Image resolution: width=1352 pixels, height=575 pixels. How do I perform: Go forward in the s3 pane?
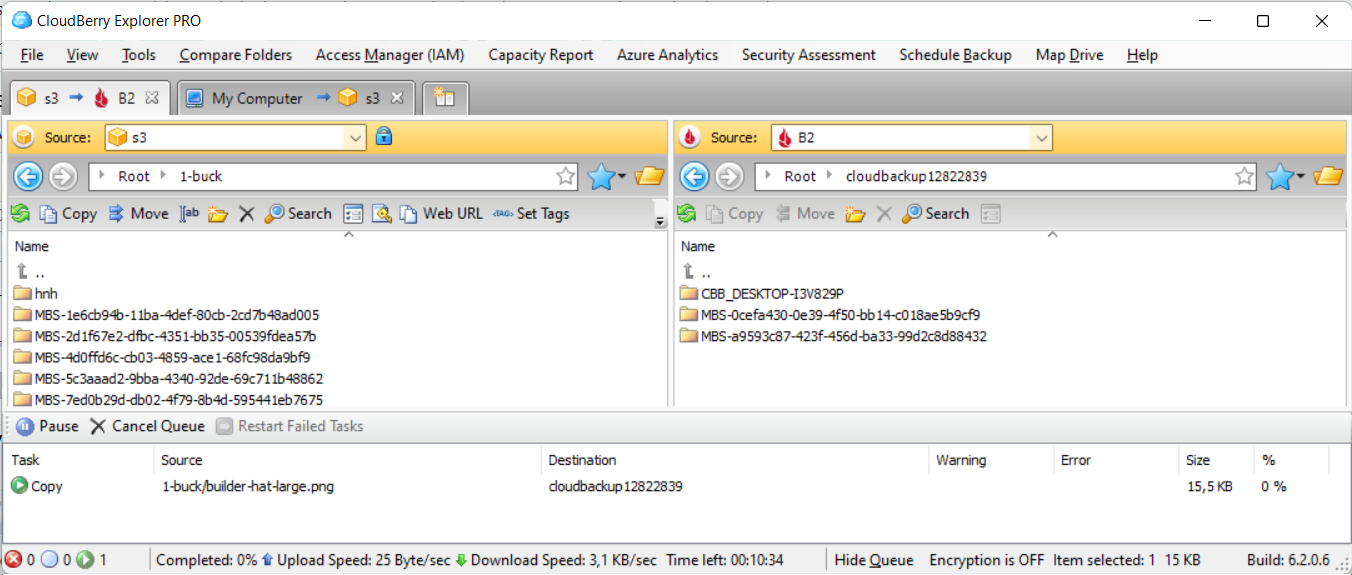(x=63, y=176)
